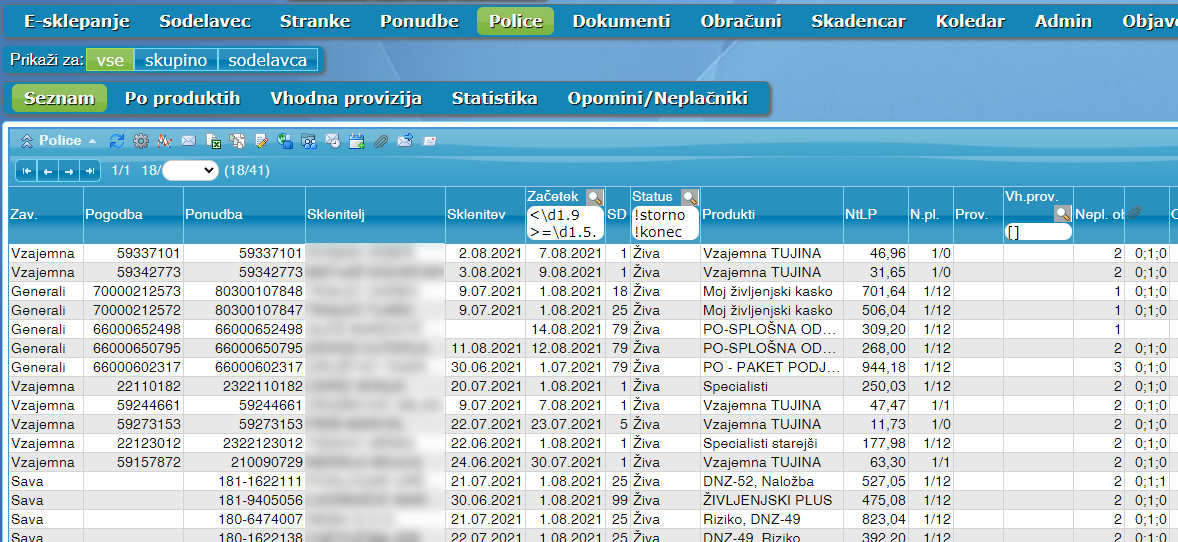
Task: Refresh the policies list
Action: [x=116, y=141]
